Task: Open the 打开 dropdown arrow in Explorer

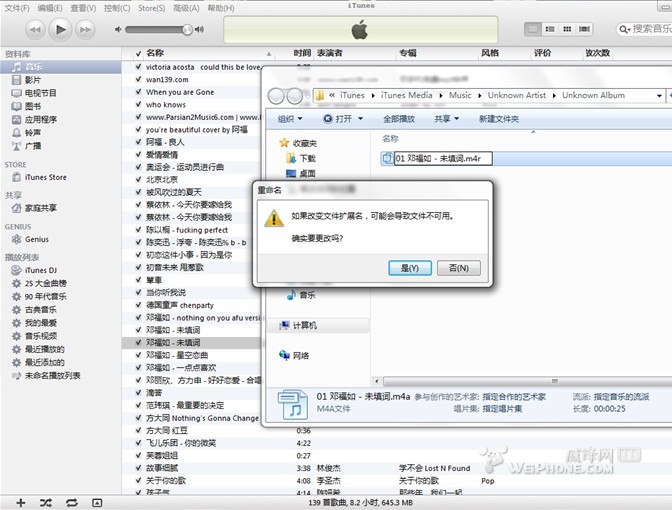Action: [360, 119]
